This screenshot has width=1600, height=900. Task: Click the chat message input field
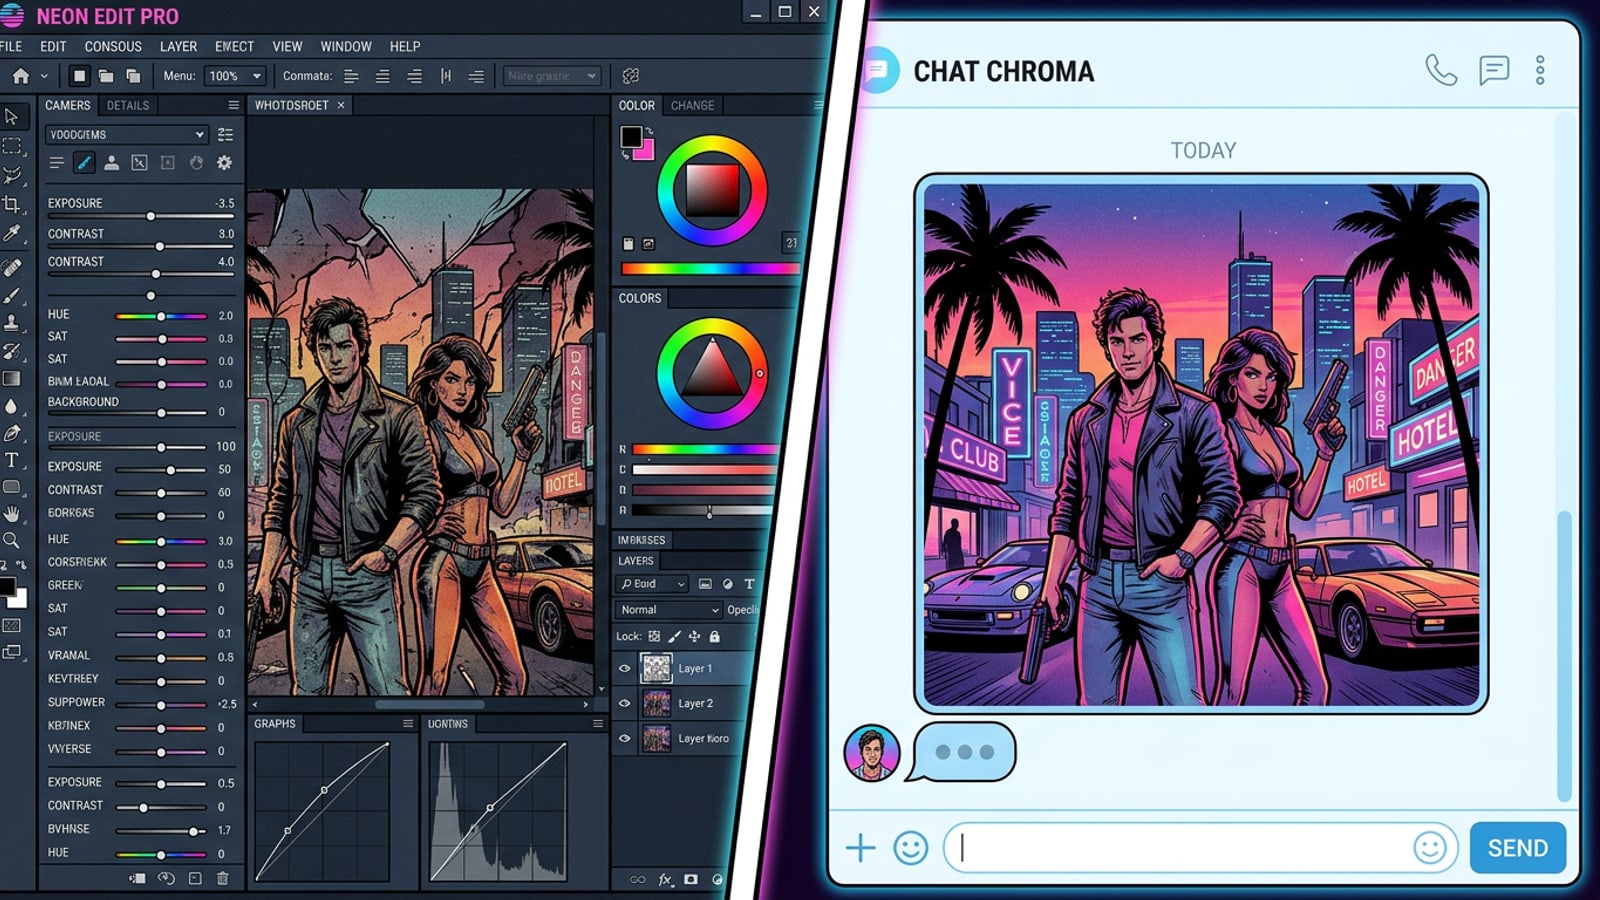tap(1200, 848)
